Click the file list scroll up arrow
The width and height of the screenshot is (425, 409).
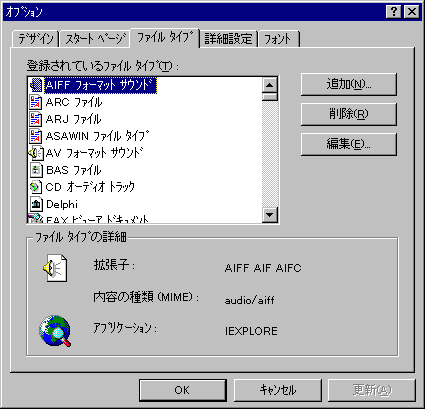click(270, 85)
